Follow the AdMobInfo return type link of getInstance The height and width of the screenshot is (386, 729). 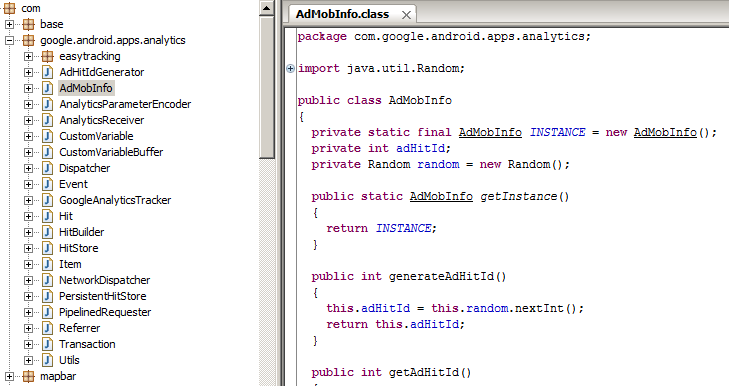pos(441,196)
